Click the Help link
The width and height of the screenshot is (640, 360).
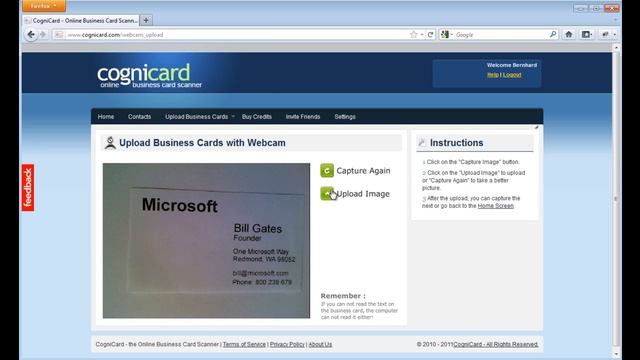click(x=493, y=75)
